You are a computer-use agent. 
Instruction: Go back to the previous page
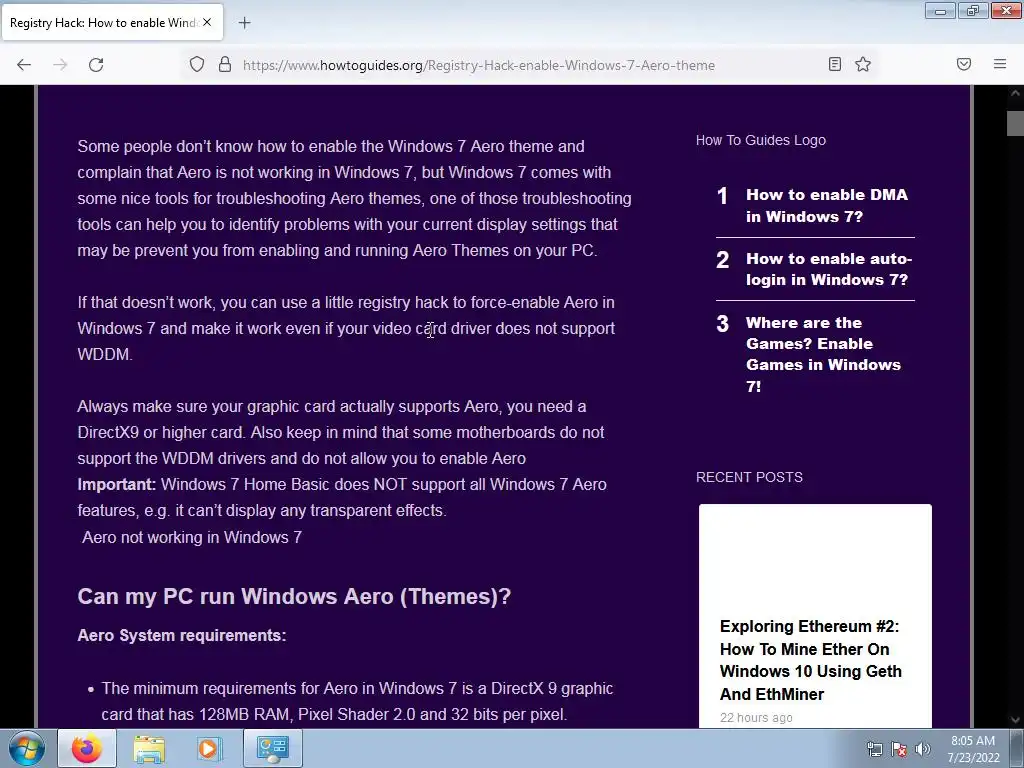(24, 65)
